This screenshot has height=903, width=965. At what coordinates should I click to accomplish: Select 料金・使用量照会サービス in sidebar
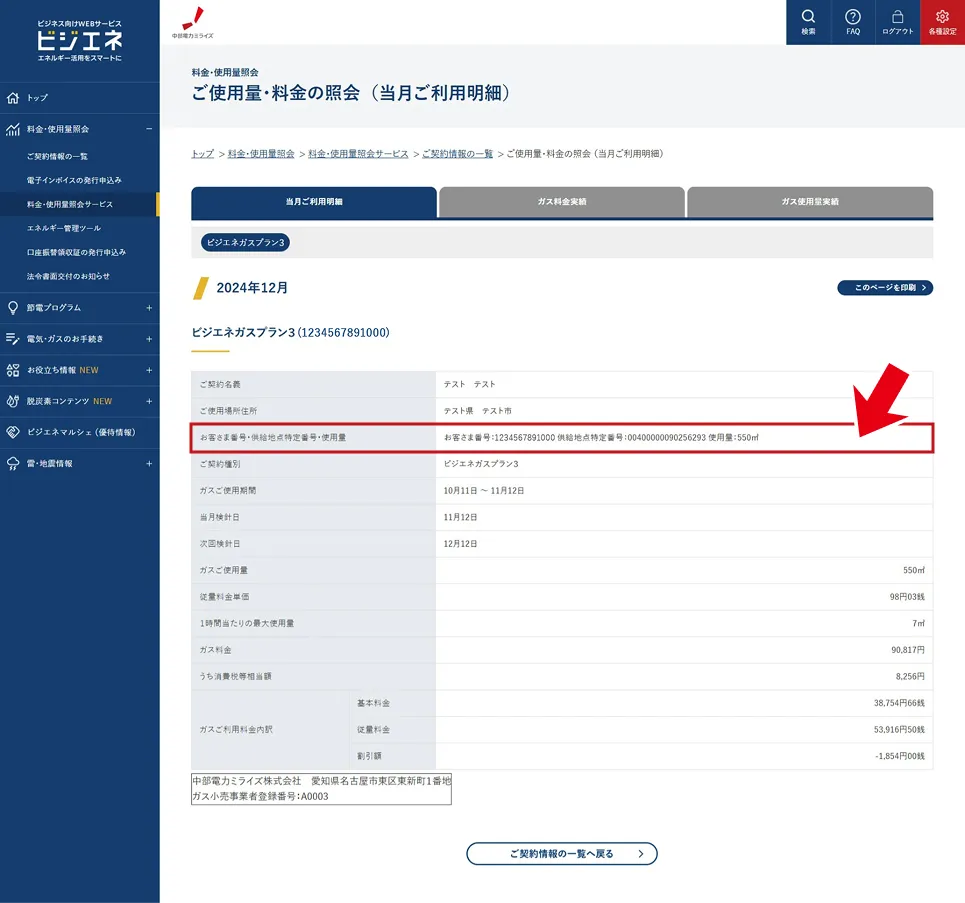(x=70, y=204)
